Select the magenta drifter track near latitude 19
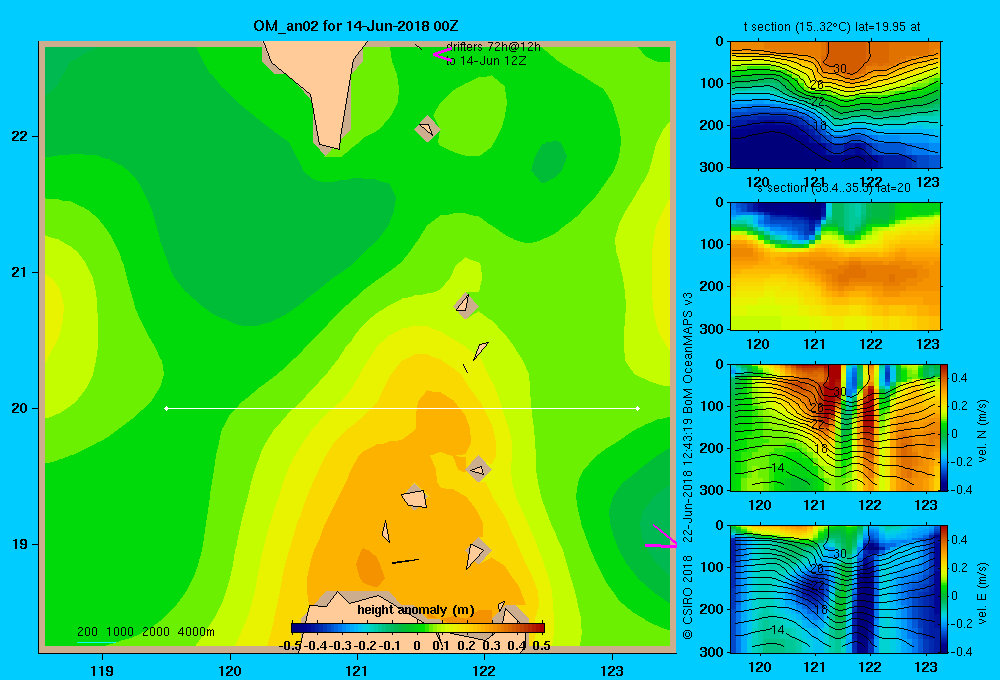Screen dimensions: 1000x680 pos(661,538)
